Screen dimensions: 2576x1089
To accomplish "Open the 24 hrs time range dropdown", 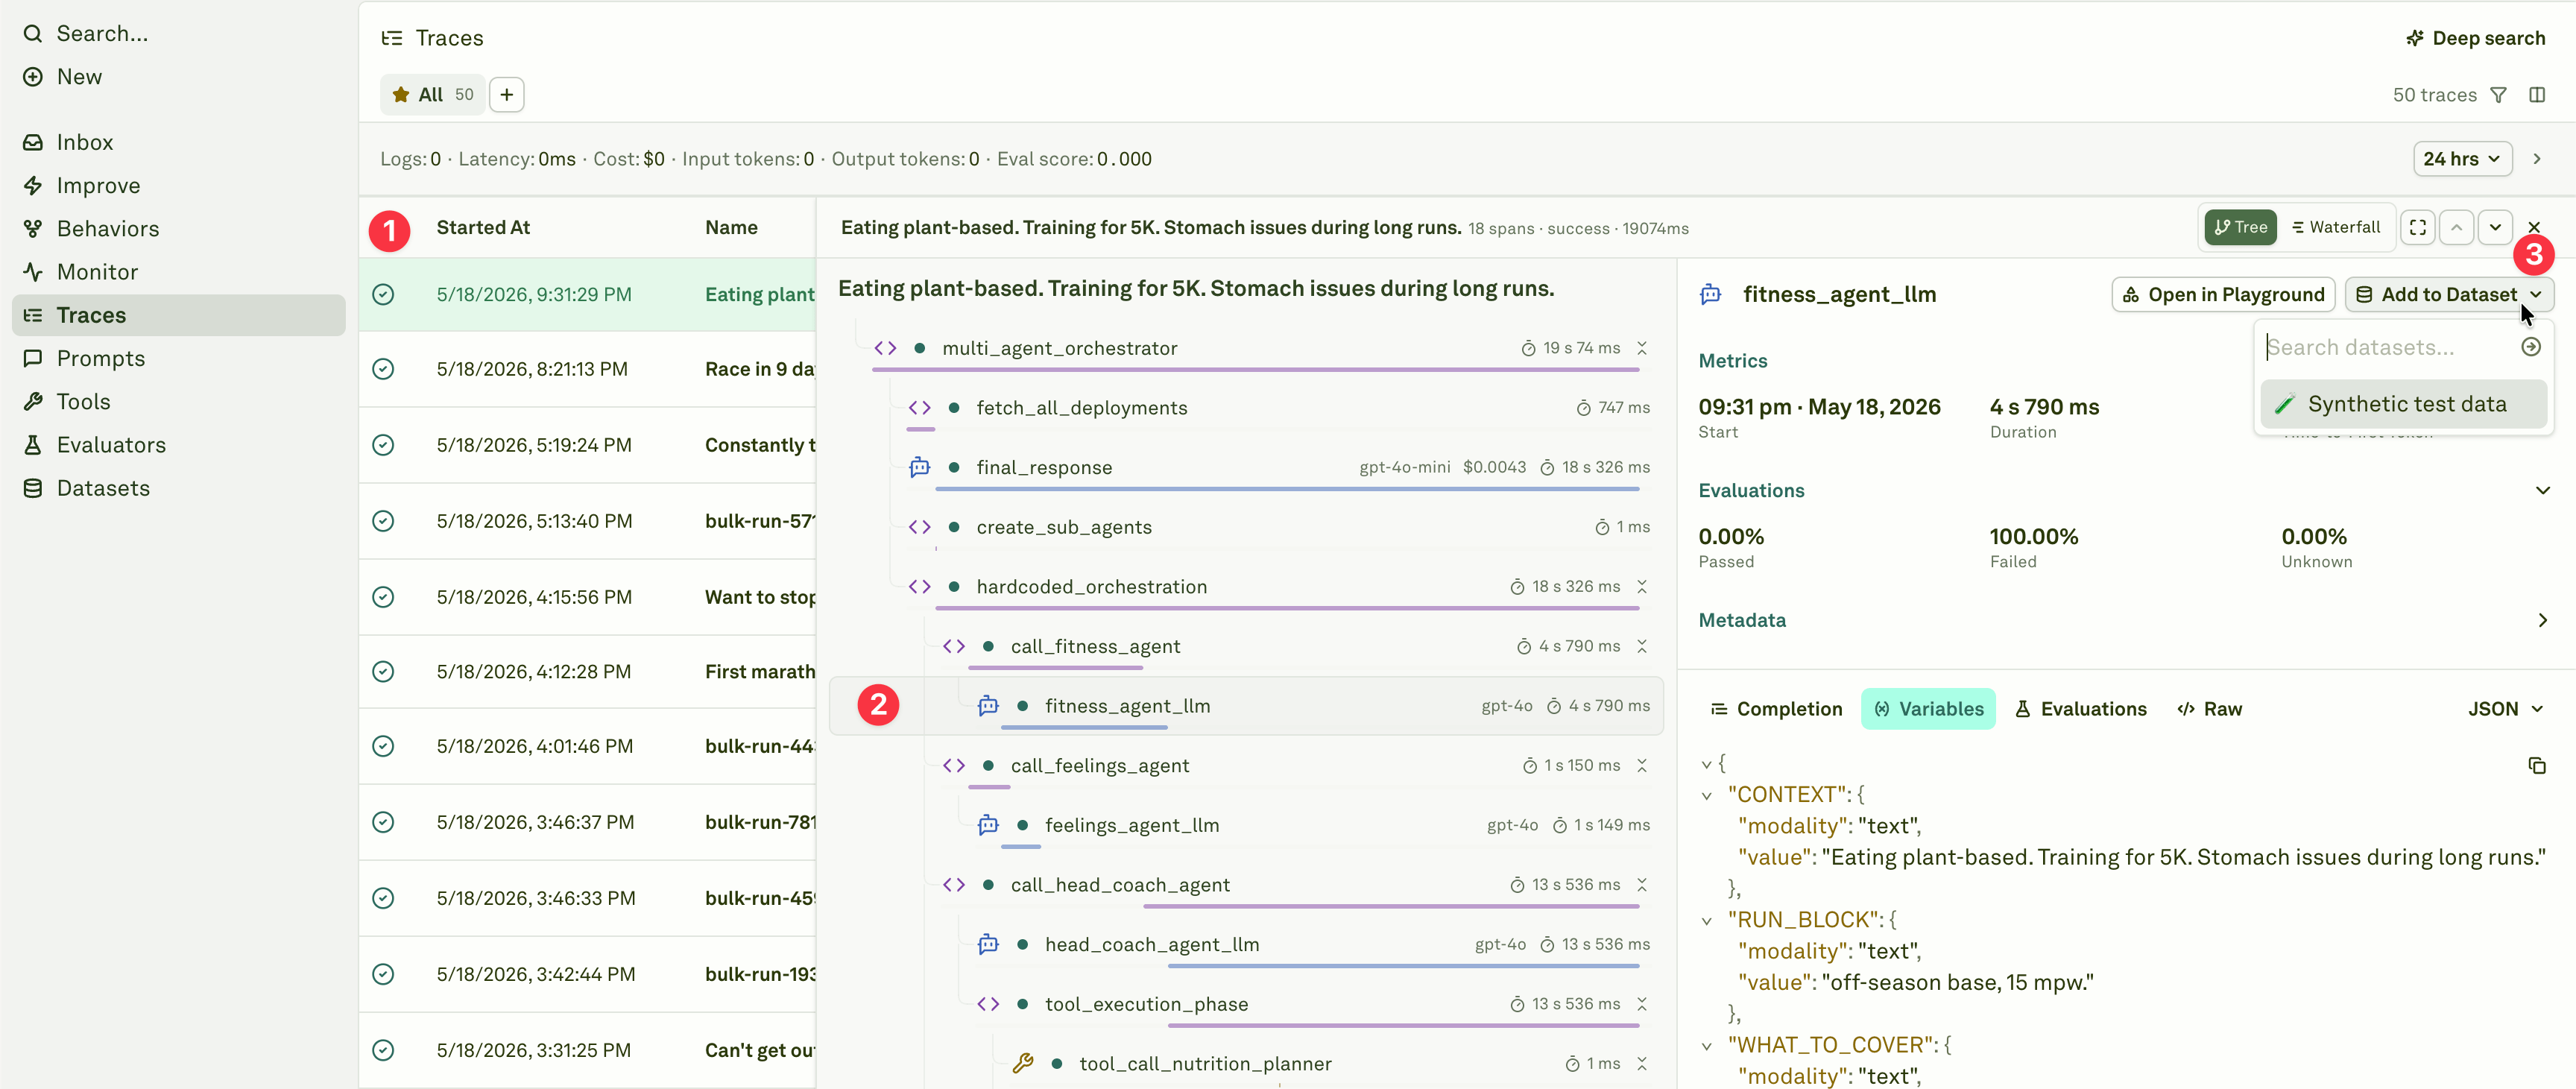I will pyautogui.click(x=2462, y=159).
